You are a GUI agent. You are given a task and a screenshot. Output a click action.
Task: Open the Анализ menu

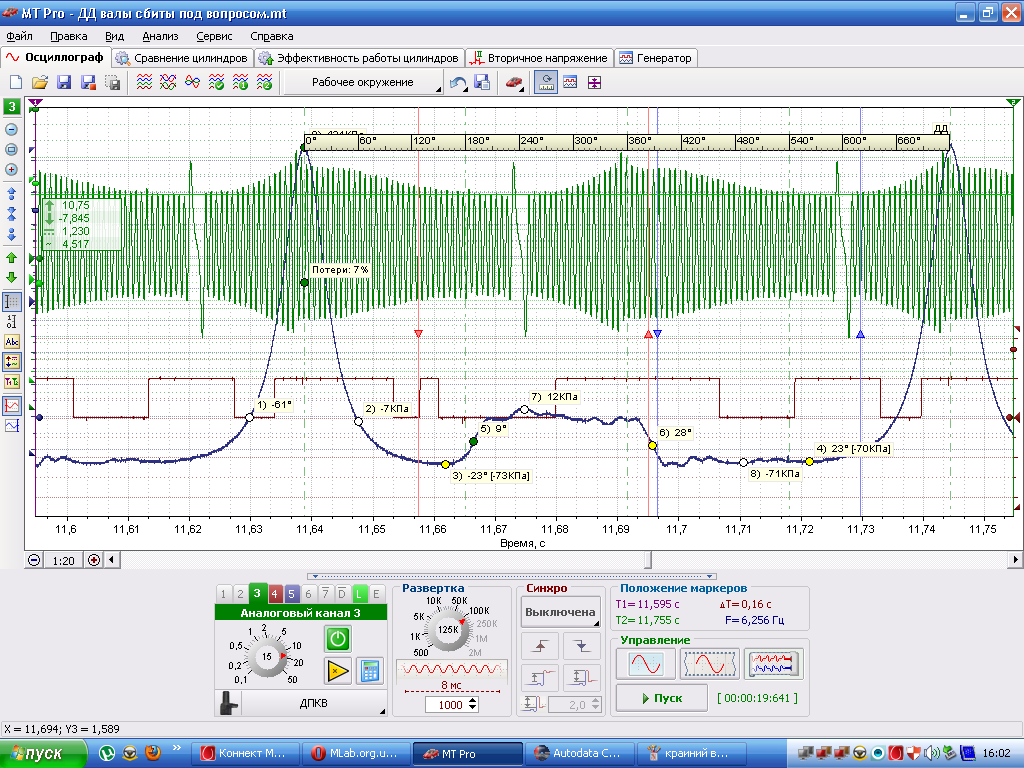160,37
